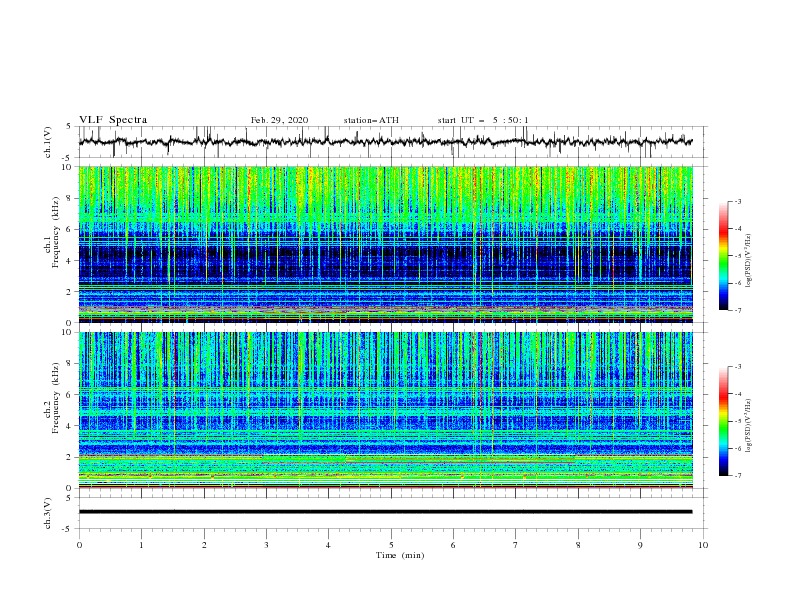Click the "5" volt tick on ch.1(V) axis
The image size is (792, 612).
(68, 127)
